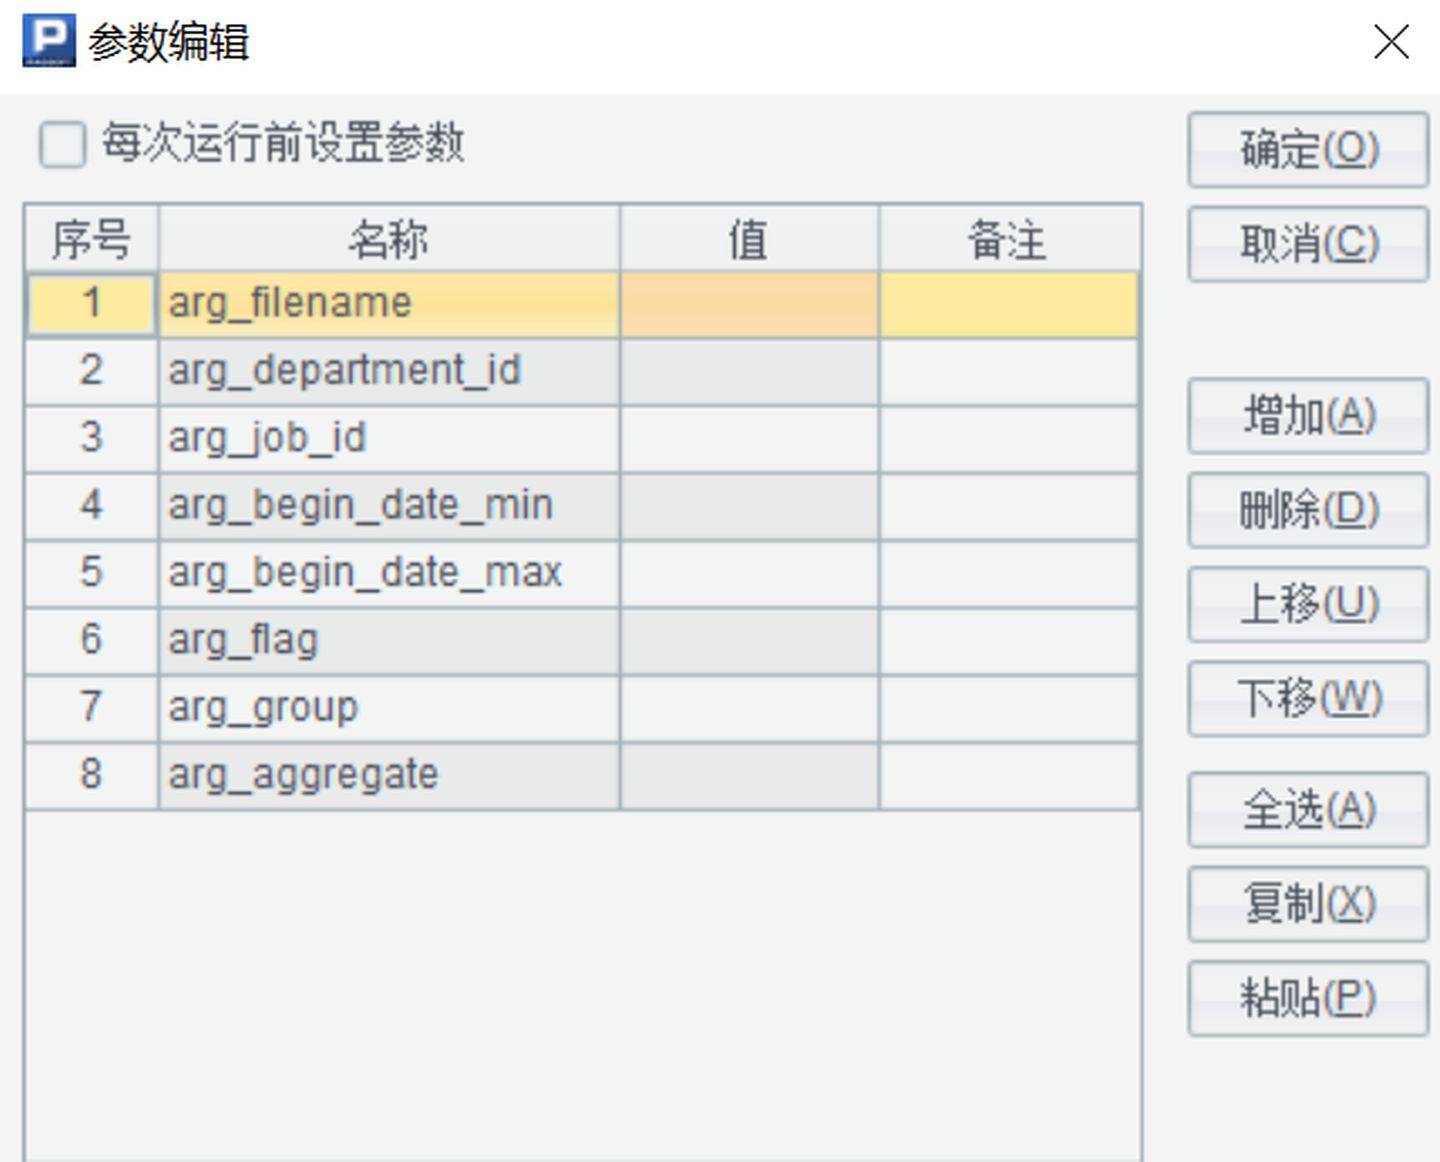Click the 名称 column header
The width and height of the screenshot is (1440, 1162).
388,239
